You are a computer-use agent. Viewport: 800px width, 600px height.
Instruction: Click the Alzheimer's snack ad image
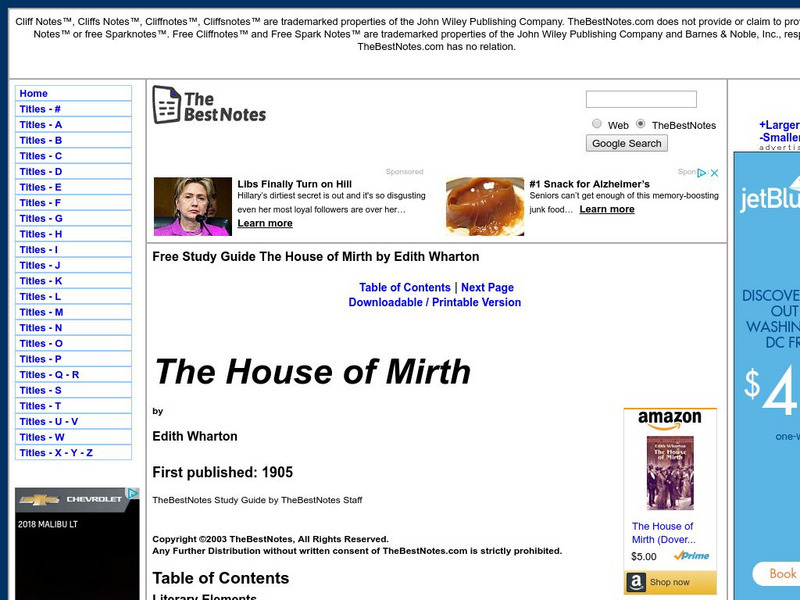485,206
